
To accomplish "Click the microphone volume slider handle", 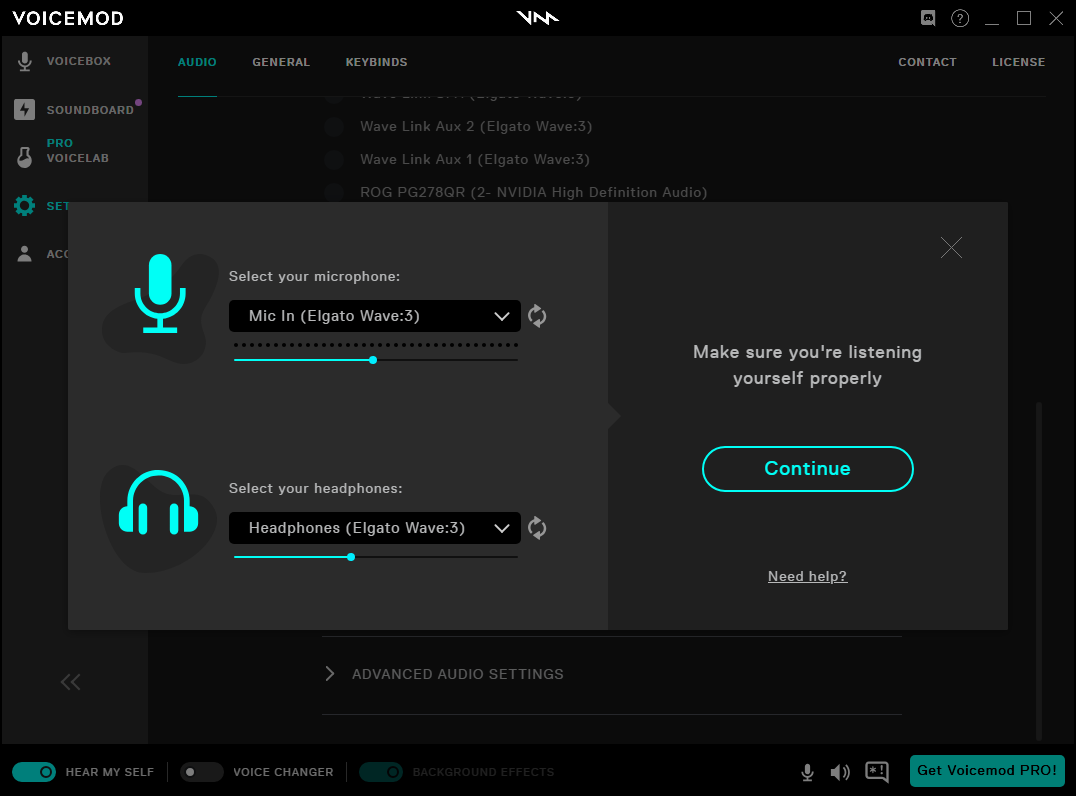I will click(373, 360).
